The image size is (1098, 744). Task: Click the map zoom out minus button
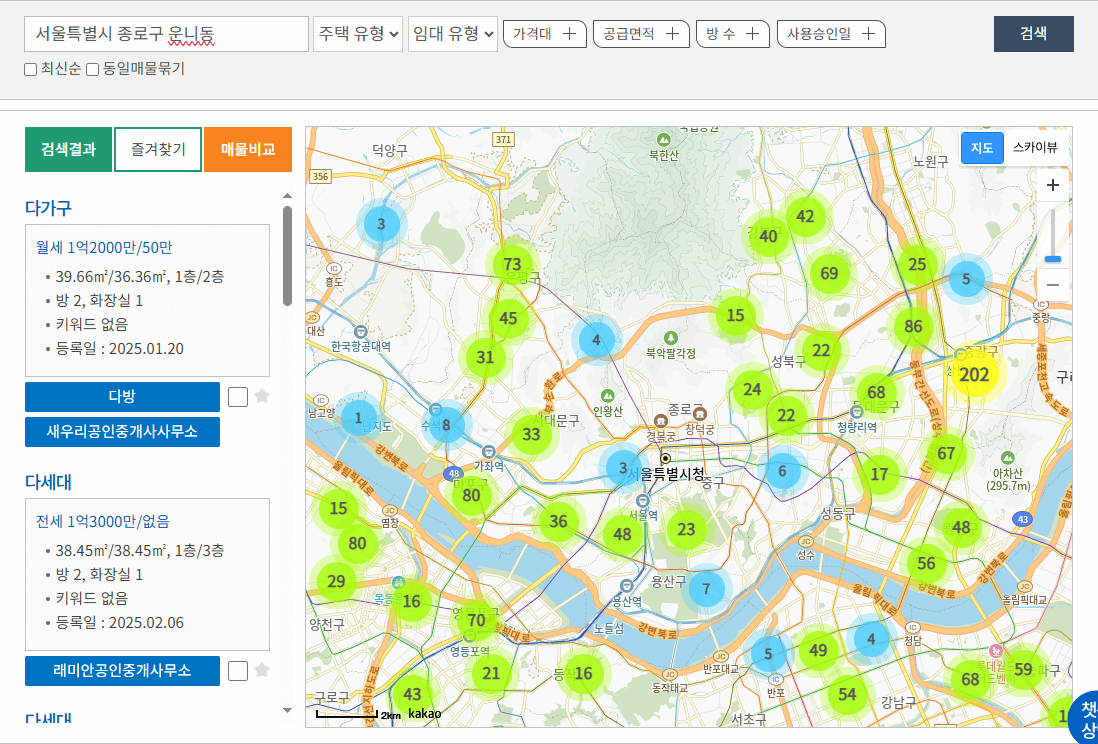(x=1052, y=285)
